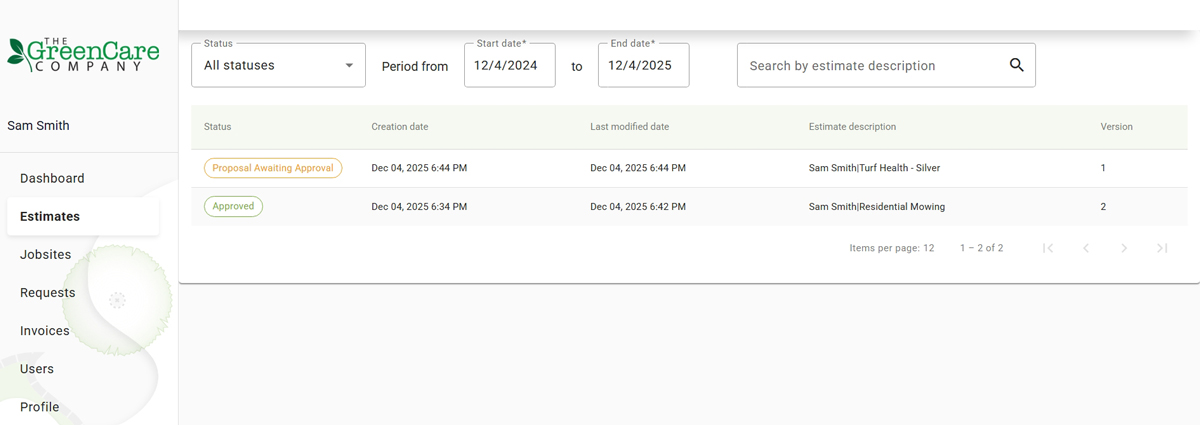Click the 1 – 2 of 2 range label

point(982,248)
